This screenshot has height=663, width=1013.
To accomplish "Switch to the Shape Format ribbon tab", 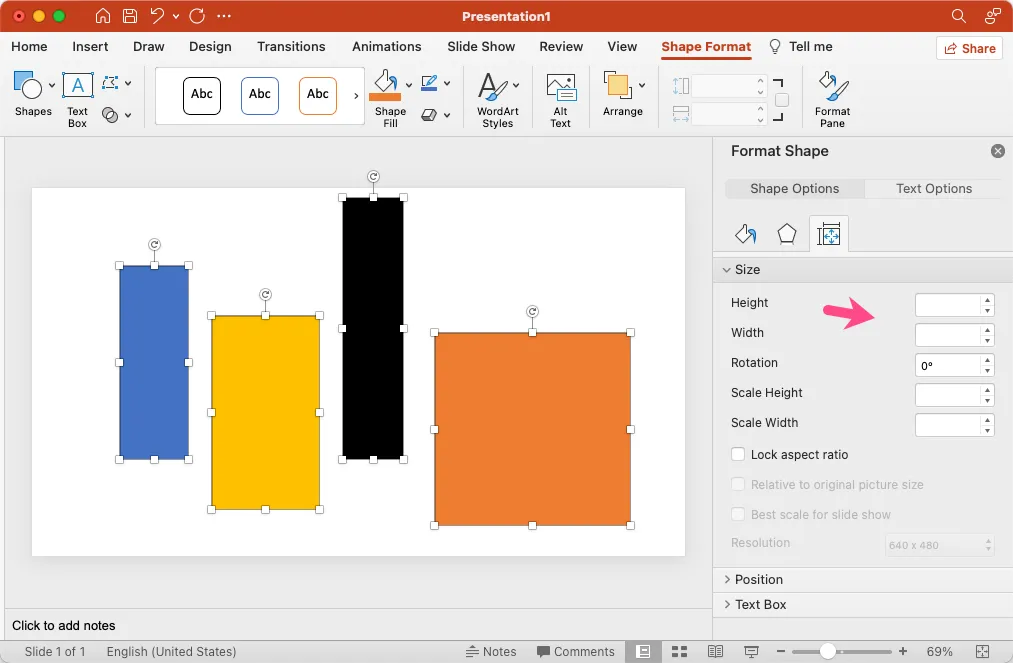I will [x=706, y=47].
